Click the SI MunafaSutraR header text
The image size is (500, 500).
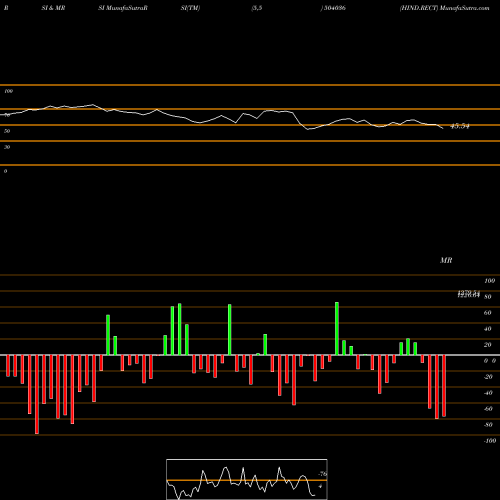tap(123, 8)
